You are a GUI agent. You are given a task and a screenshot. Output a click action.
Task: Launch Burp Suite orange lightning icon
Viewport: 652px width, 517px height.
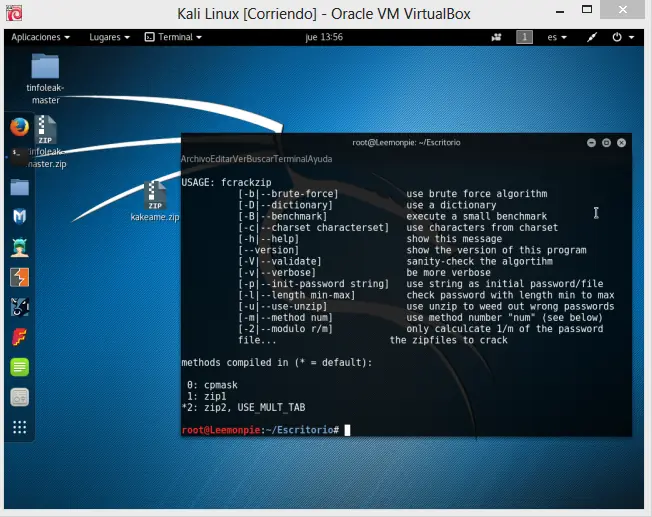[x=20, y=277]
